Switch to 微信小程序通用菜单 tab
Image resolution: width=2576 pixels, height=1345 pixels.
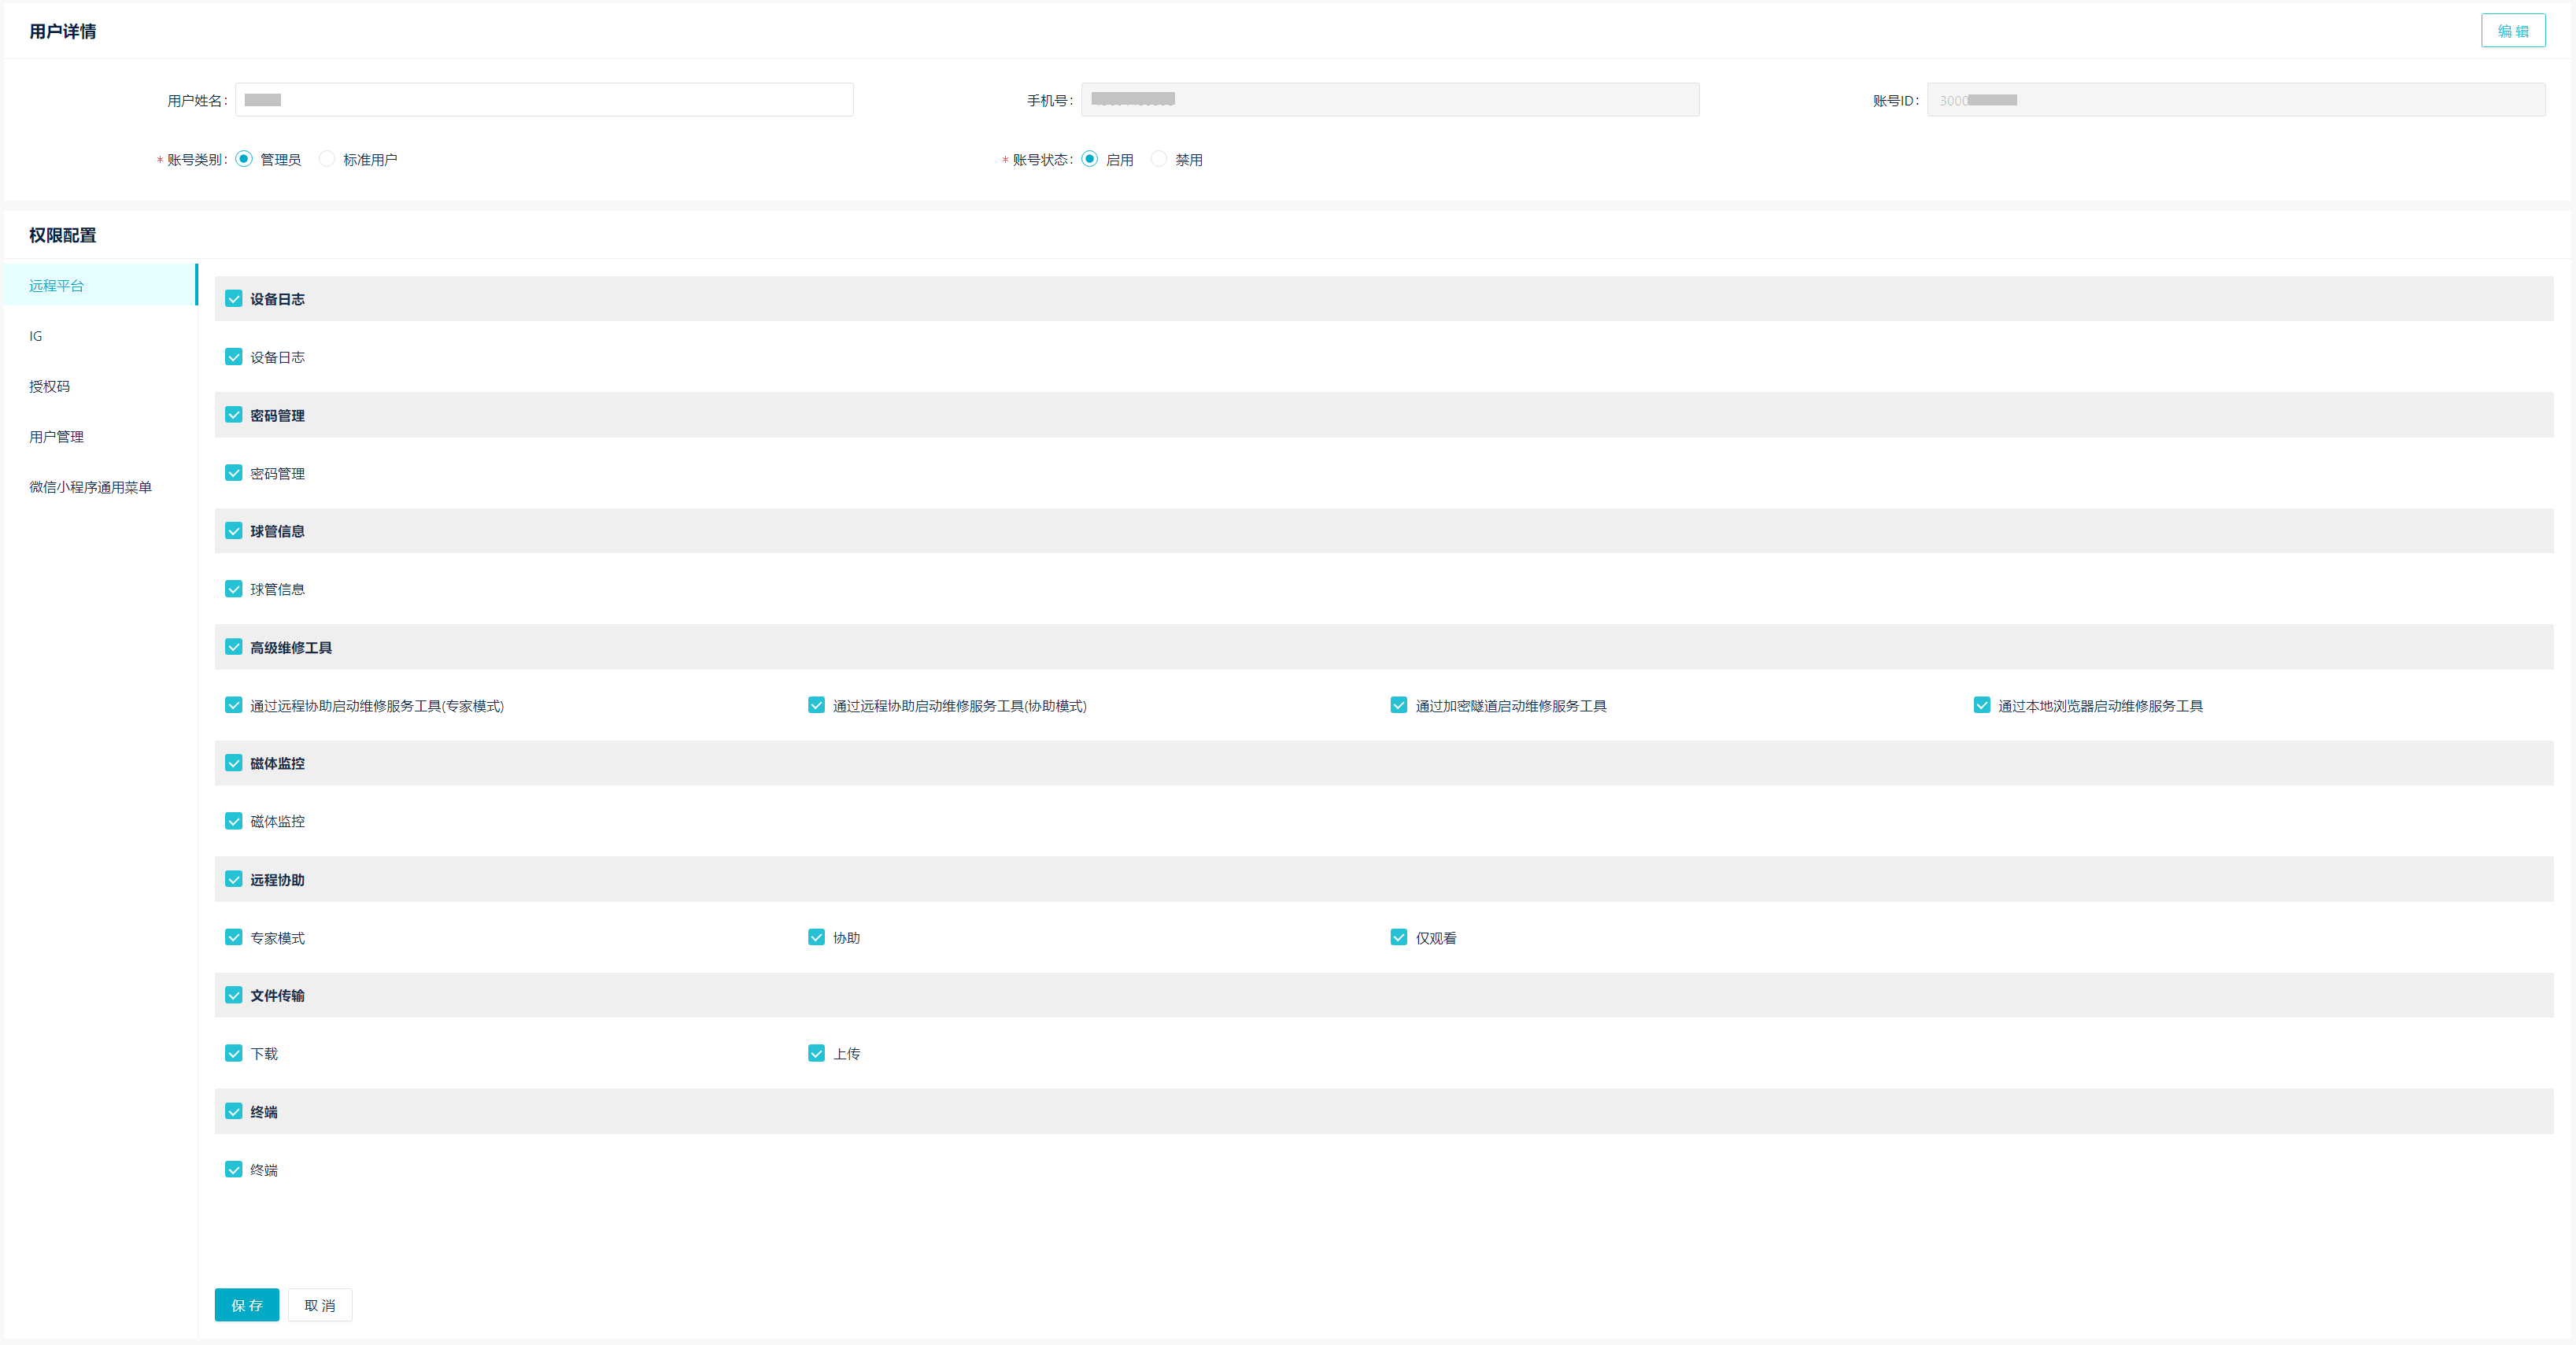coord(90,487)
